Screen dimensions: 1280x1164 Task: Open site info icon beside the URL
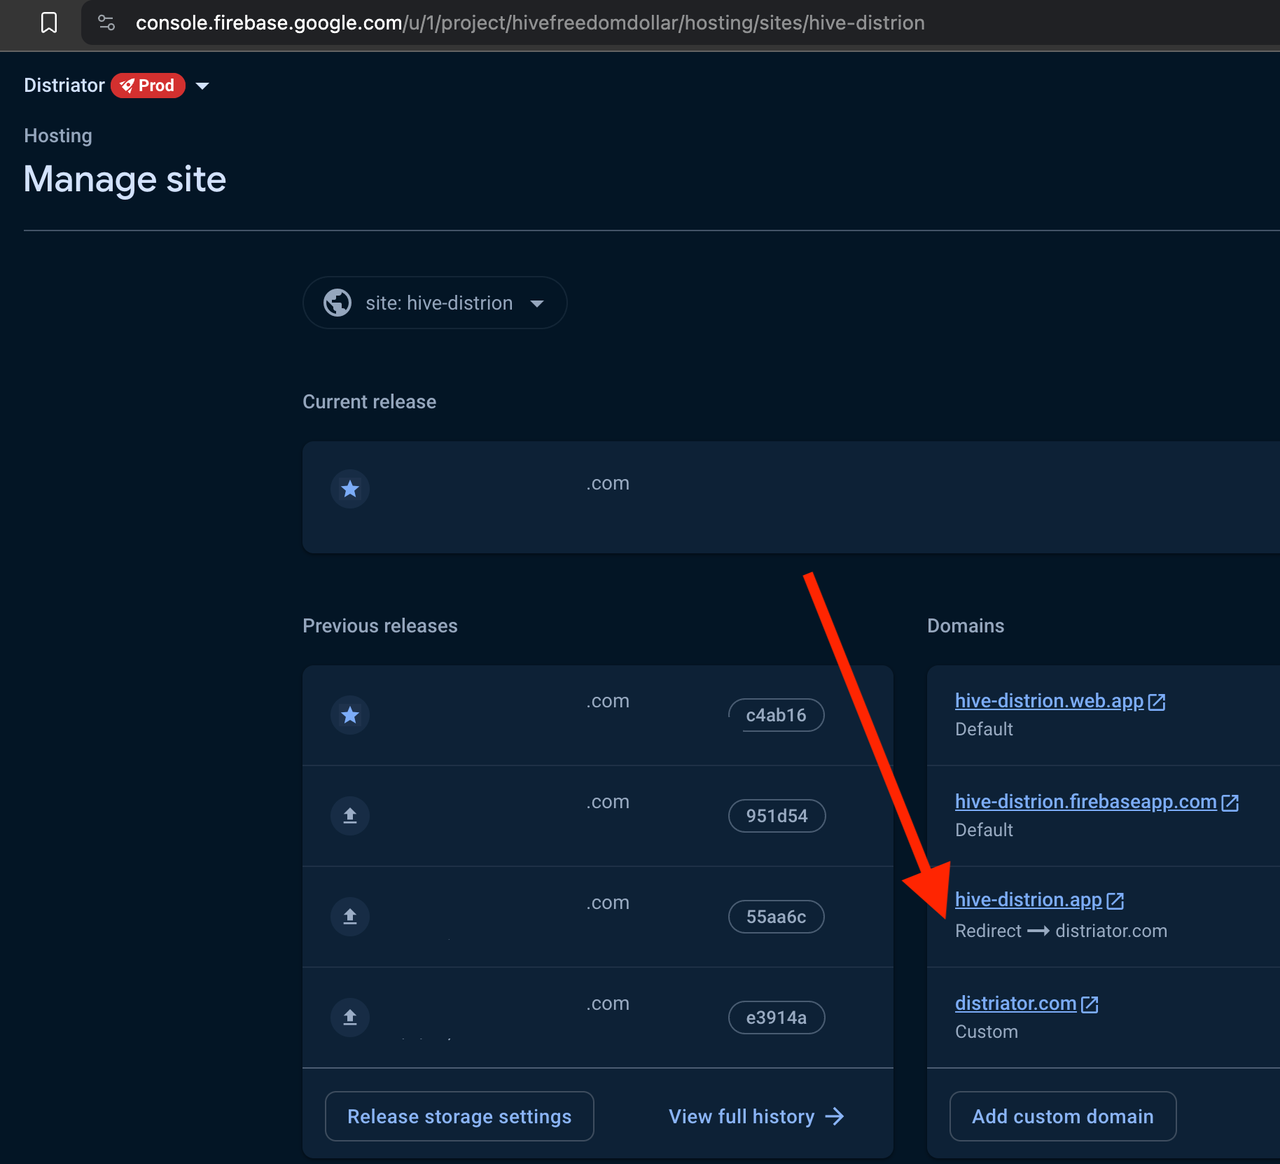[x=106, y=23]
